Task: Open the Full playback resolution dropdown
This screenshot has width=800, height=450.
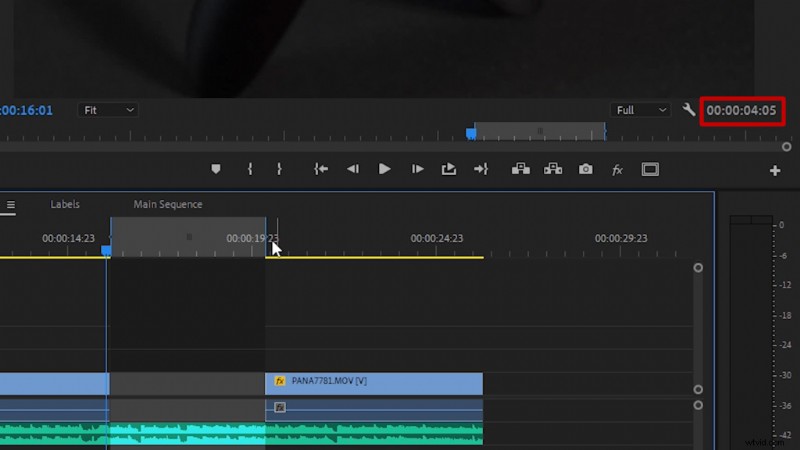Action: 640,110
